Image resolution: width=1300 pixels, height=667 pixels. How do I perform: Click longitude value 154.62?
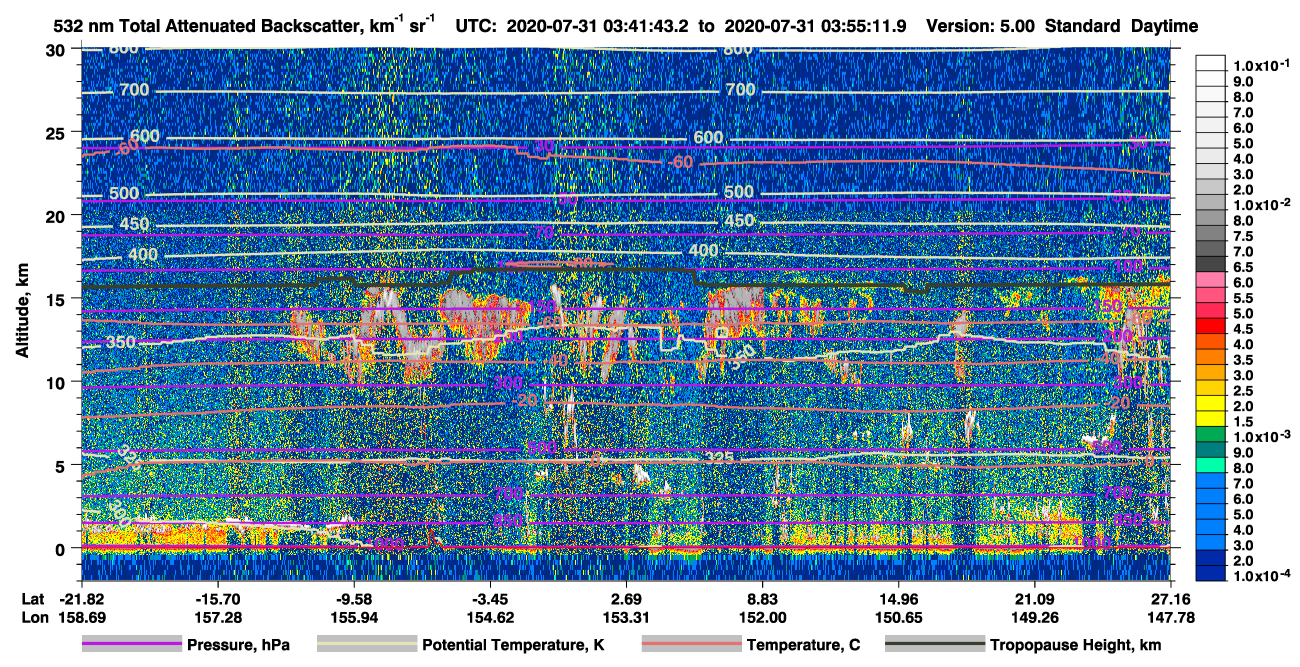[489, 618]
